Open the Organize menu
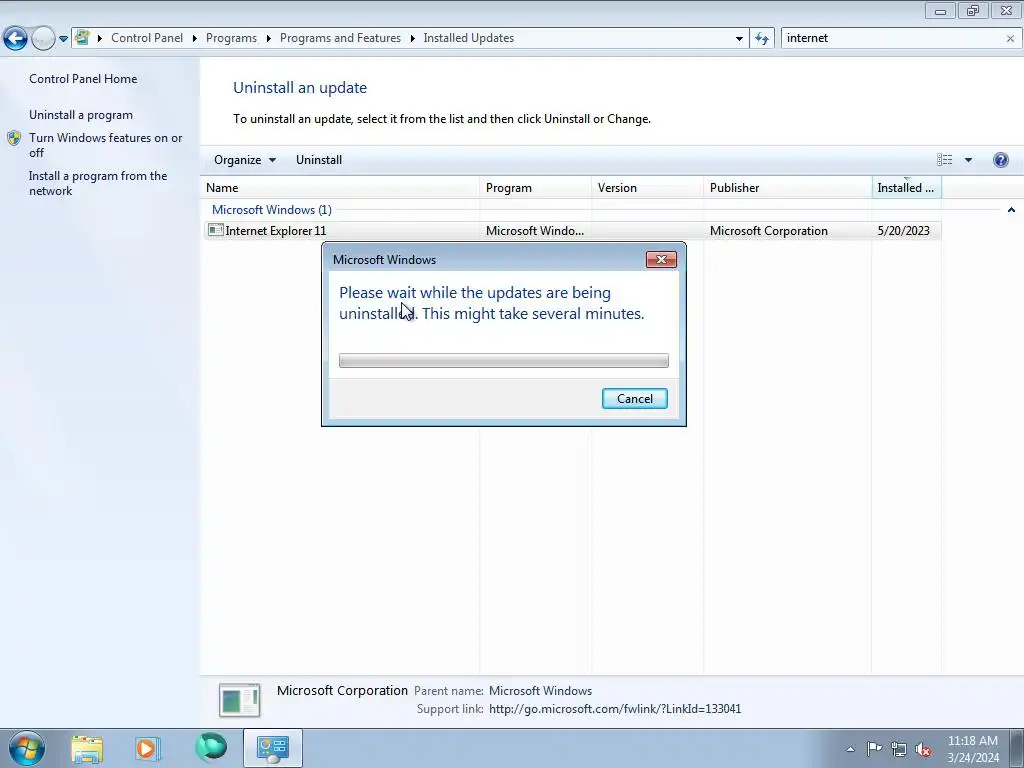 click(x=245, y=160)
